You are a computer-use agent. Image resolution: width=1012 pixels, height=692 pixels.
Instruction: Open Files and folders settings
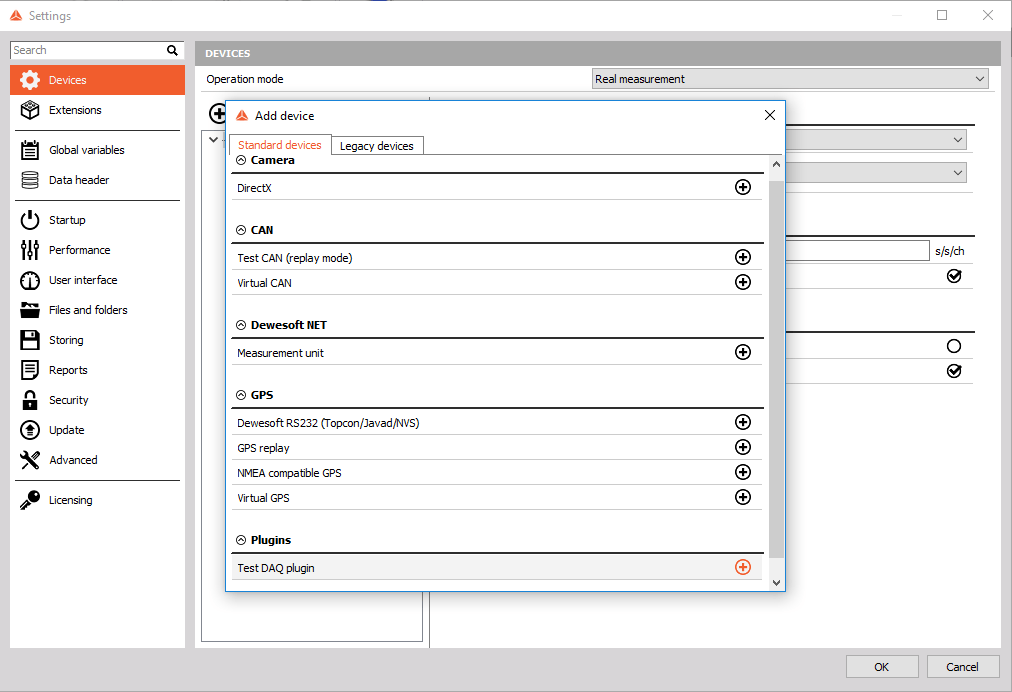97,310
